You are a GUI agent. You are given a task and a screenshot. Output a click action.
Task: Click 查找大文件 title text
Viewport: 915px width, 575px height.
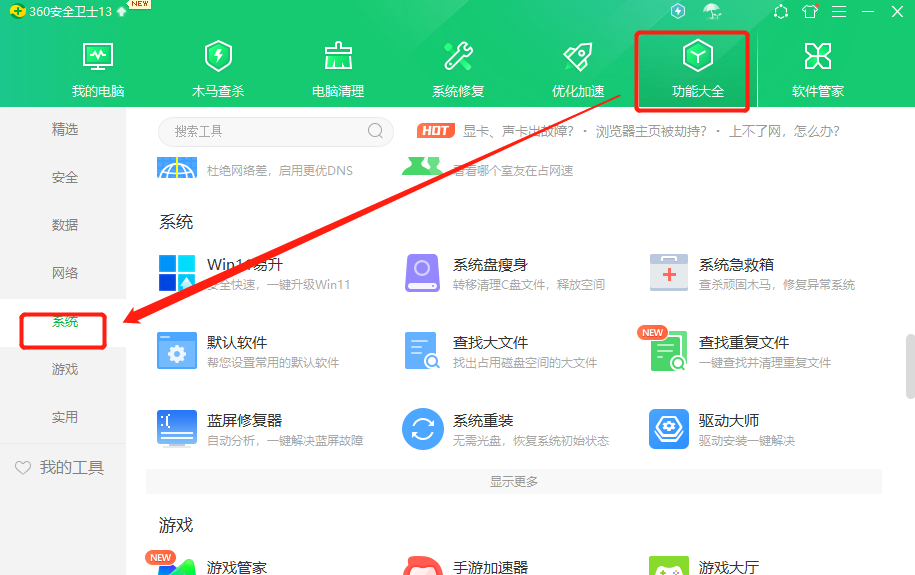(490, 343)
